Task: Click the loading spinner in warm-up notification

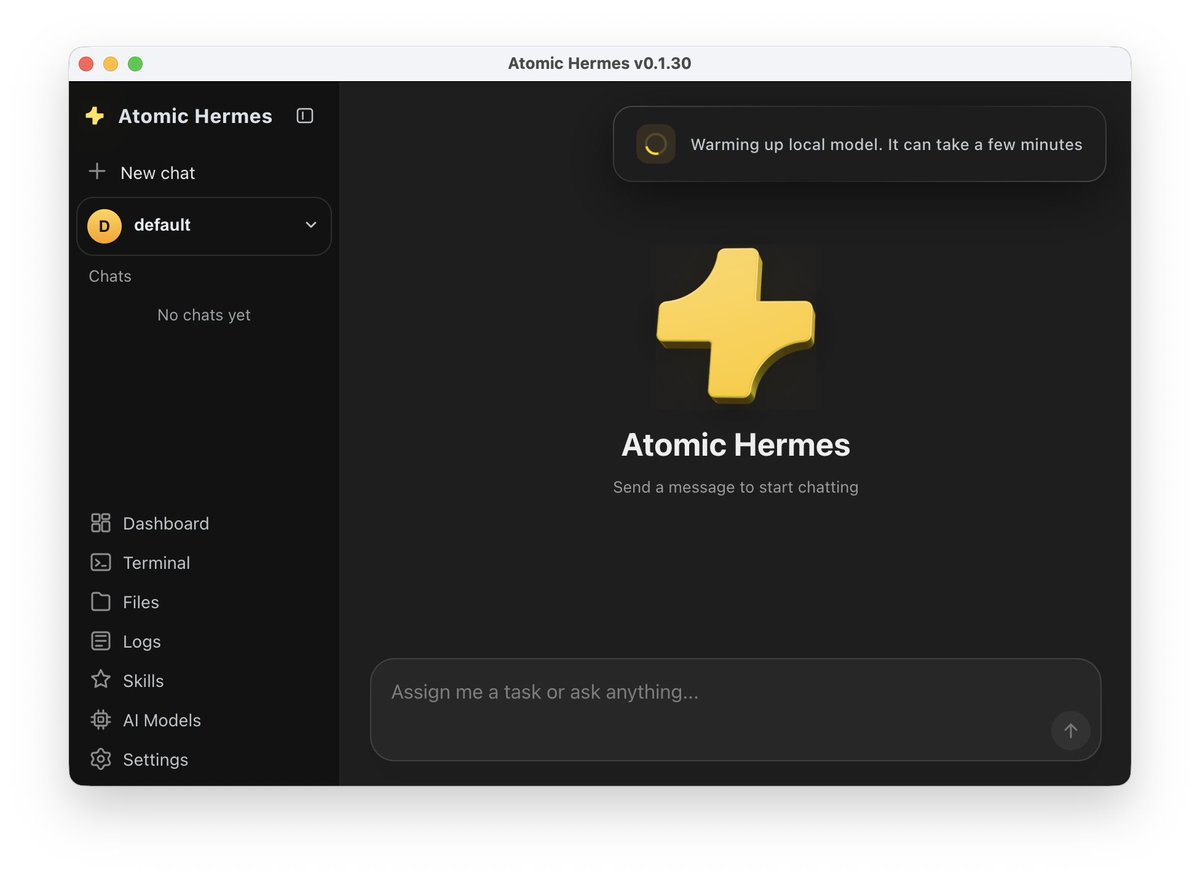Action: click(x=656, y=144)
